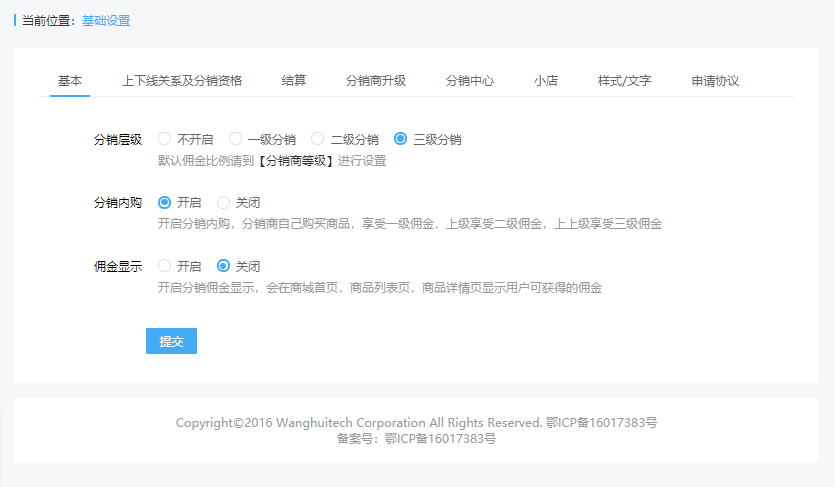The image size is (835, 487).
Task: Follow the 【分销商等级】 link
Action: pos(296,161)
